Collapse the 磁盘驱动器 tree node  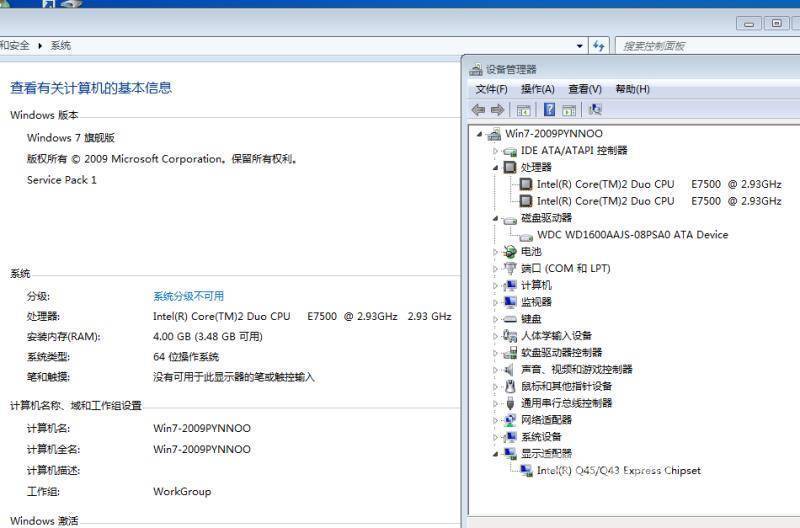pyautogui.click(x=495, y=218)
